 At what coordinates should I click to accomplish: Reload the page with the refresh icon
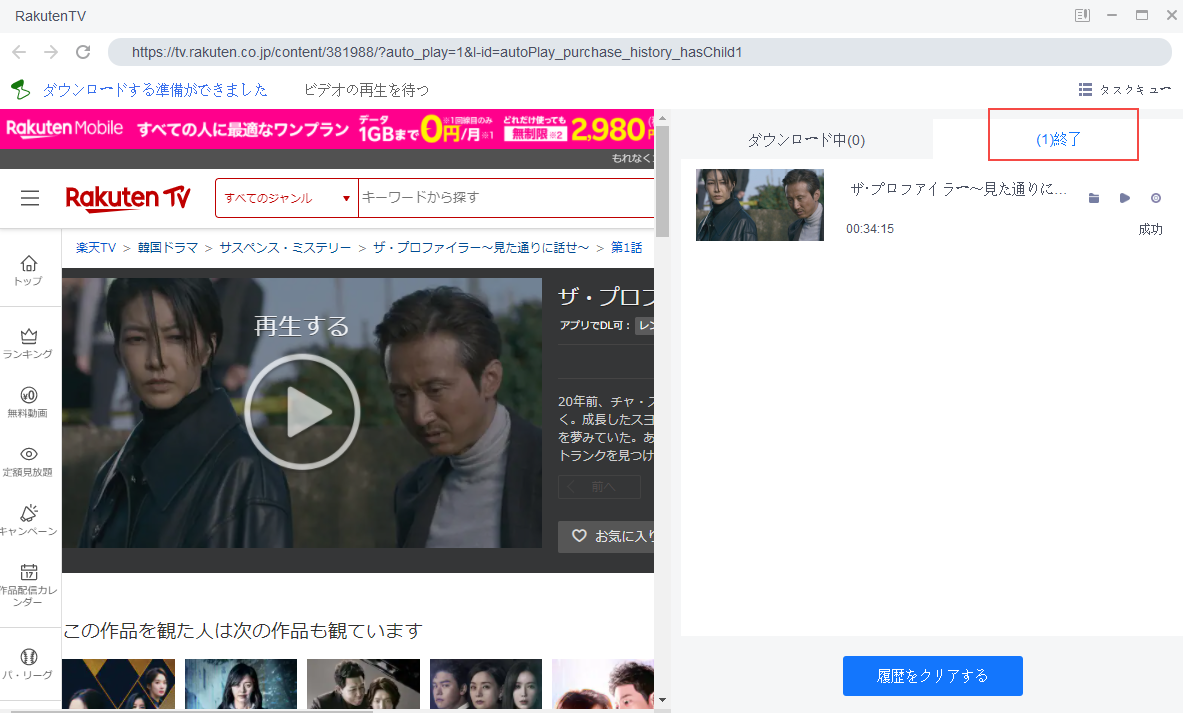tap(83, 52)
